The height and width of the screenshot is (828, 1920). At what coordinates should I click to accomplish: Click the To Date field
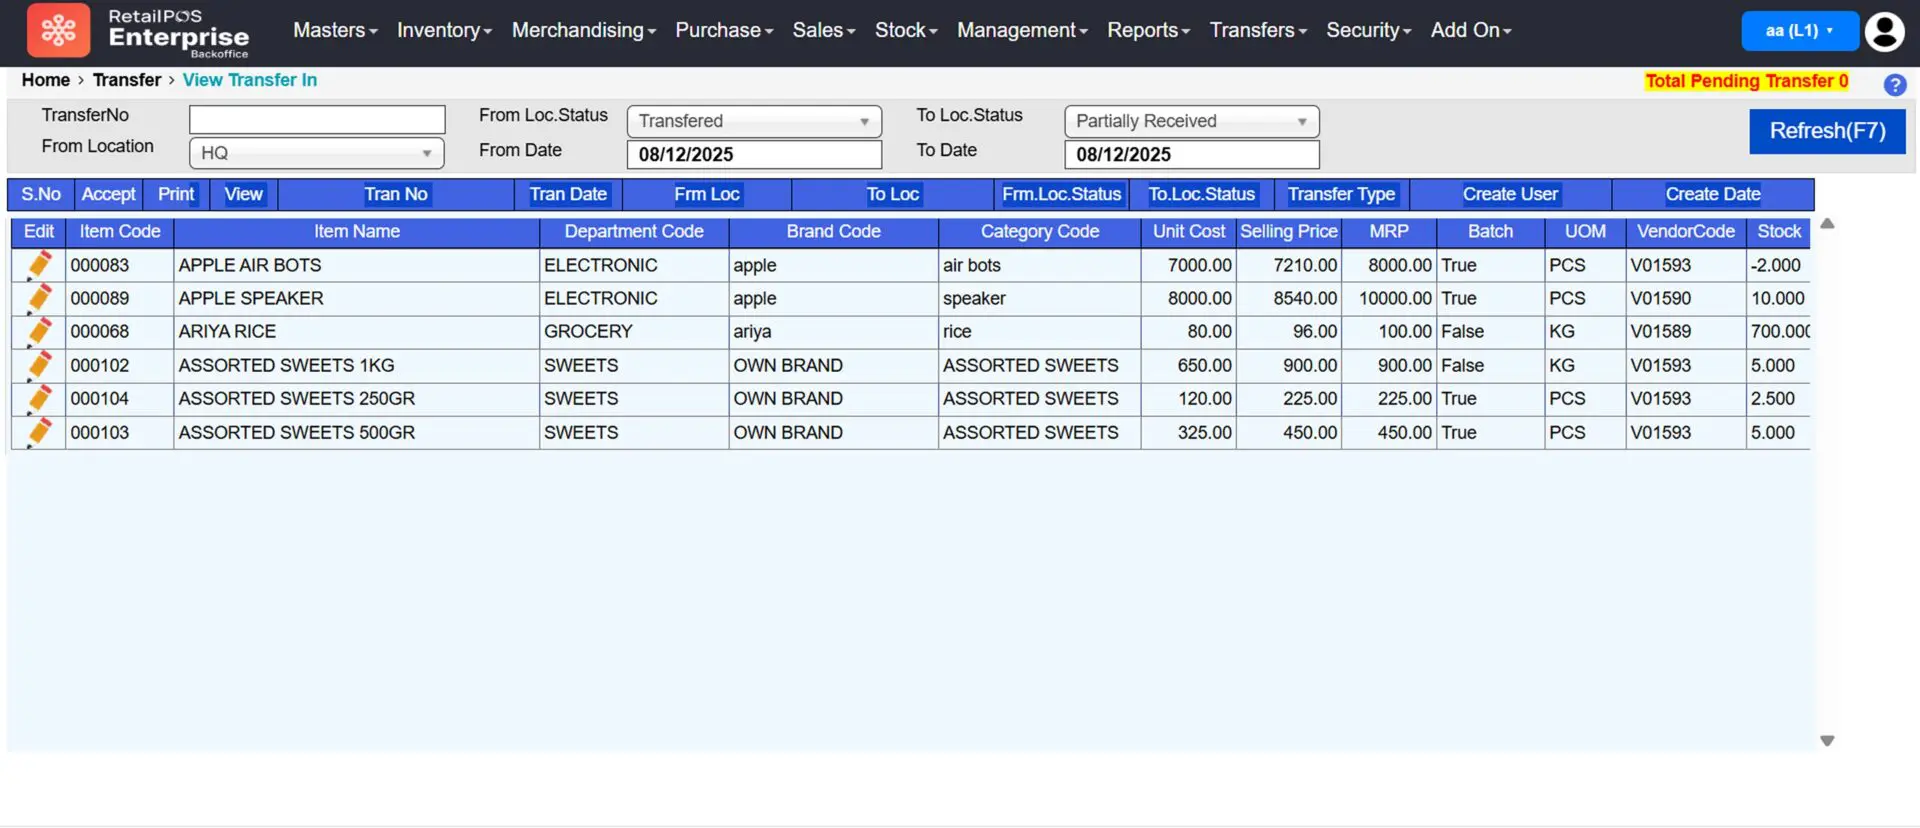[1192, 154]
